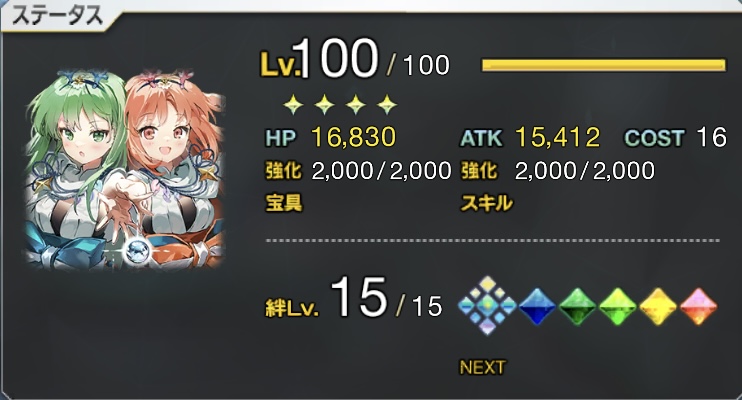Click the light green bond gem
742x400 pixels.
coord(617,307)
